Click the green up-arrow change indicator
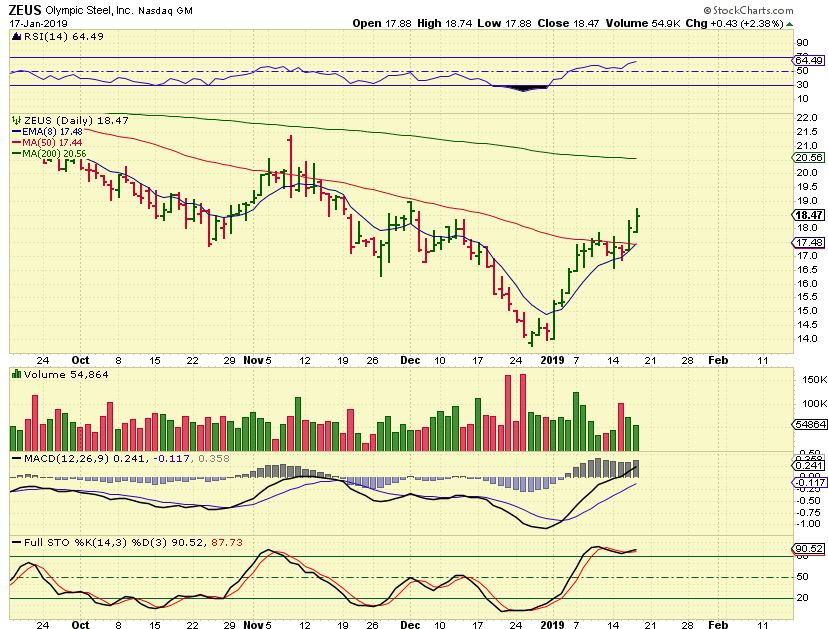The height and width of the screenshot is (629, 828). (x=789, y=24)
